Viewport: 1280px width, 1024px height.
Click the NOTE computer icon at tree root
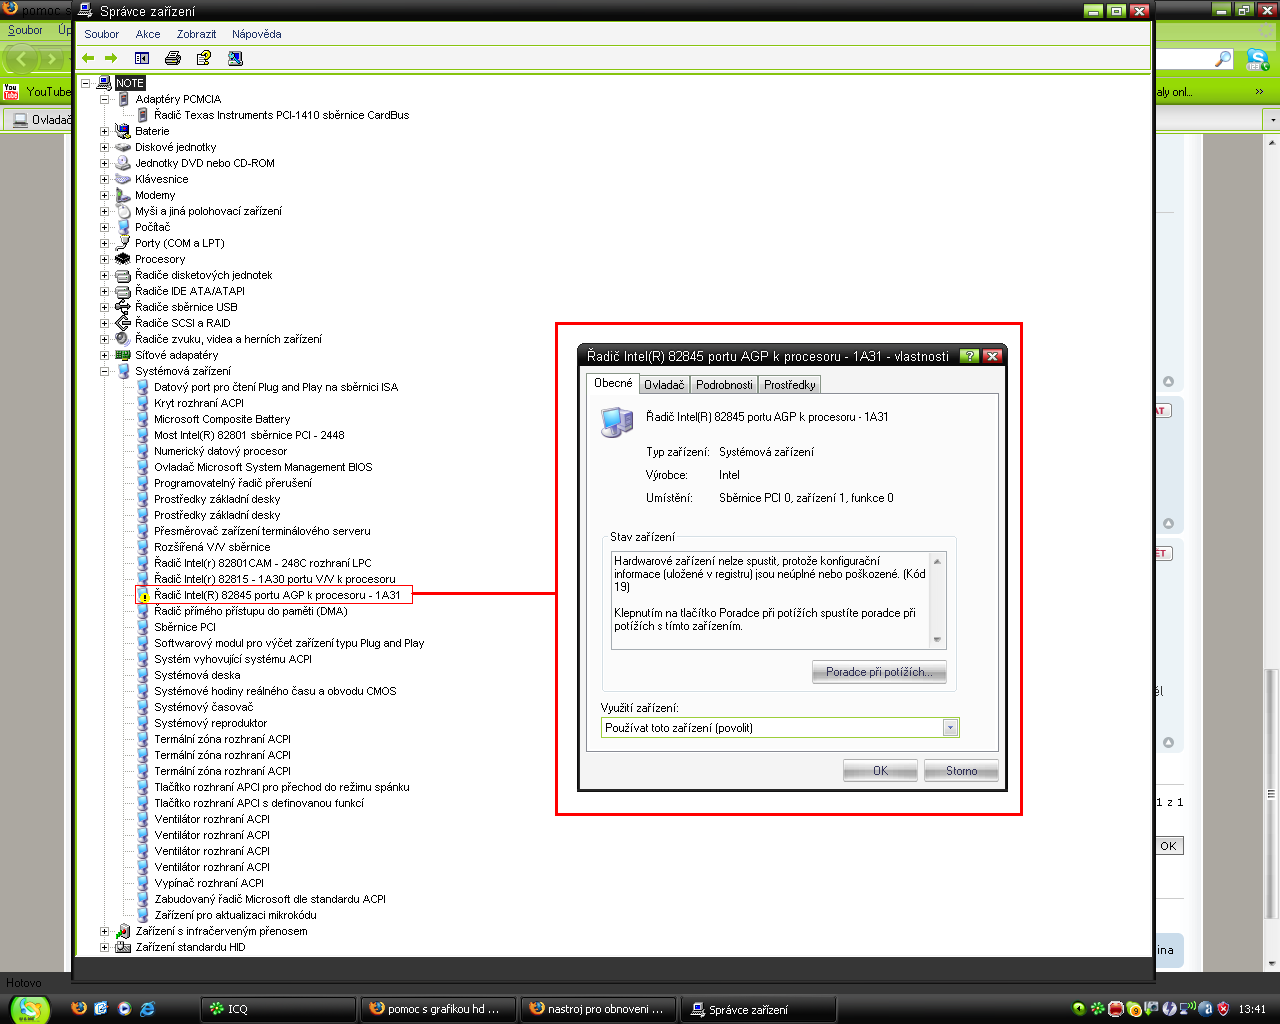(104, 83)
